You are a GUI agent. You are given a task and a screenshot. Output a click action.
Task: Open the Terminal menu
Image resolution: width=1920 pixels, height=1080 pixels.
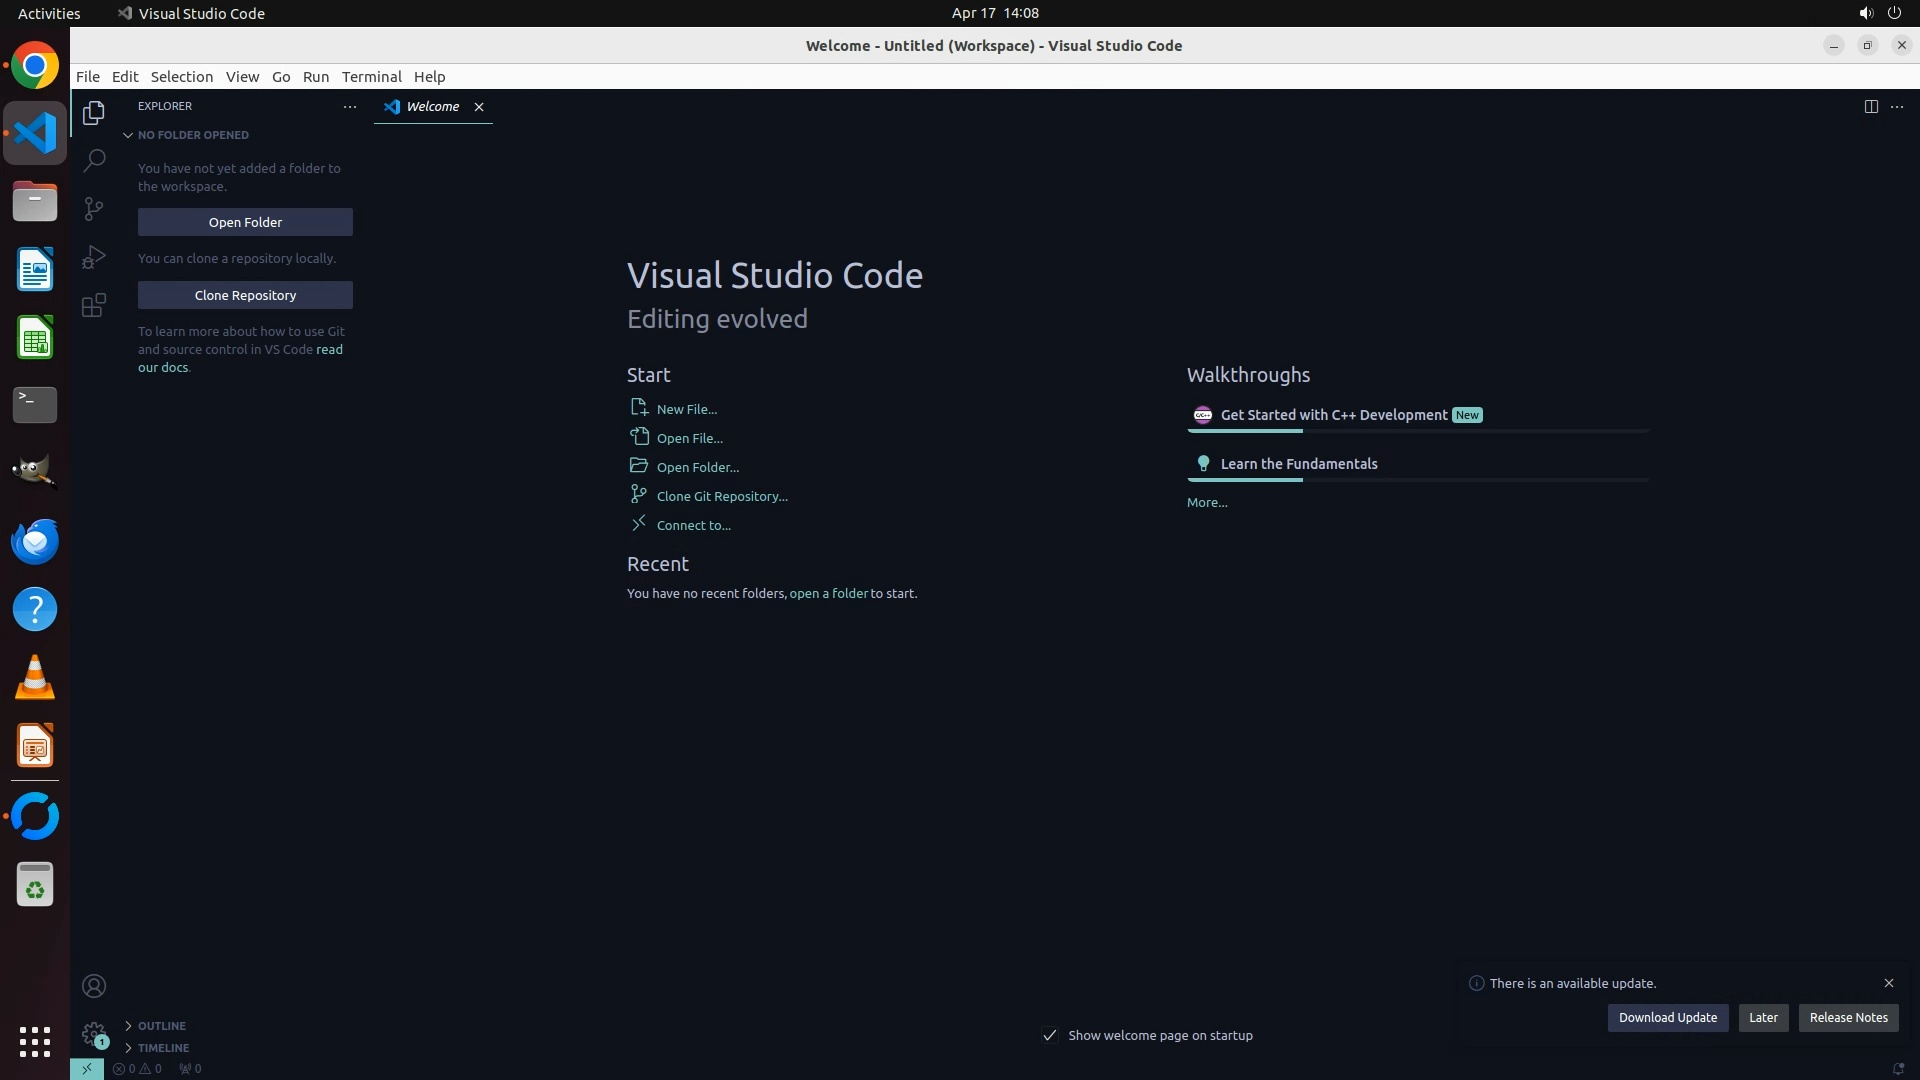point(371,76)
